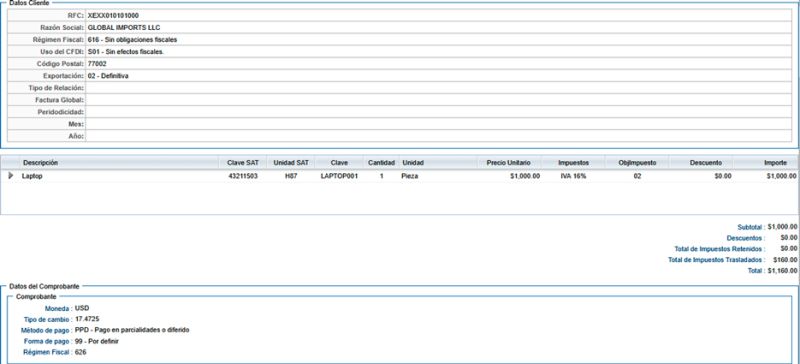Expand the Laptop row arrow

(11, 176)
